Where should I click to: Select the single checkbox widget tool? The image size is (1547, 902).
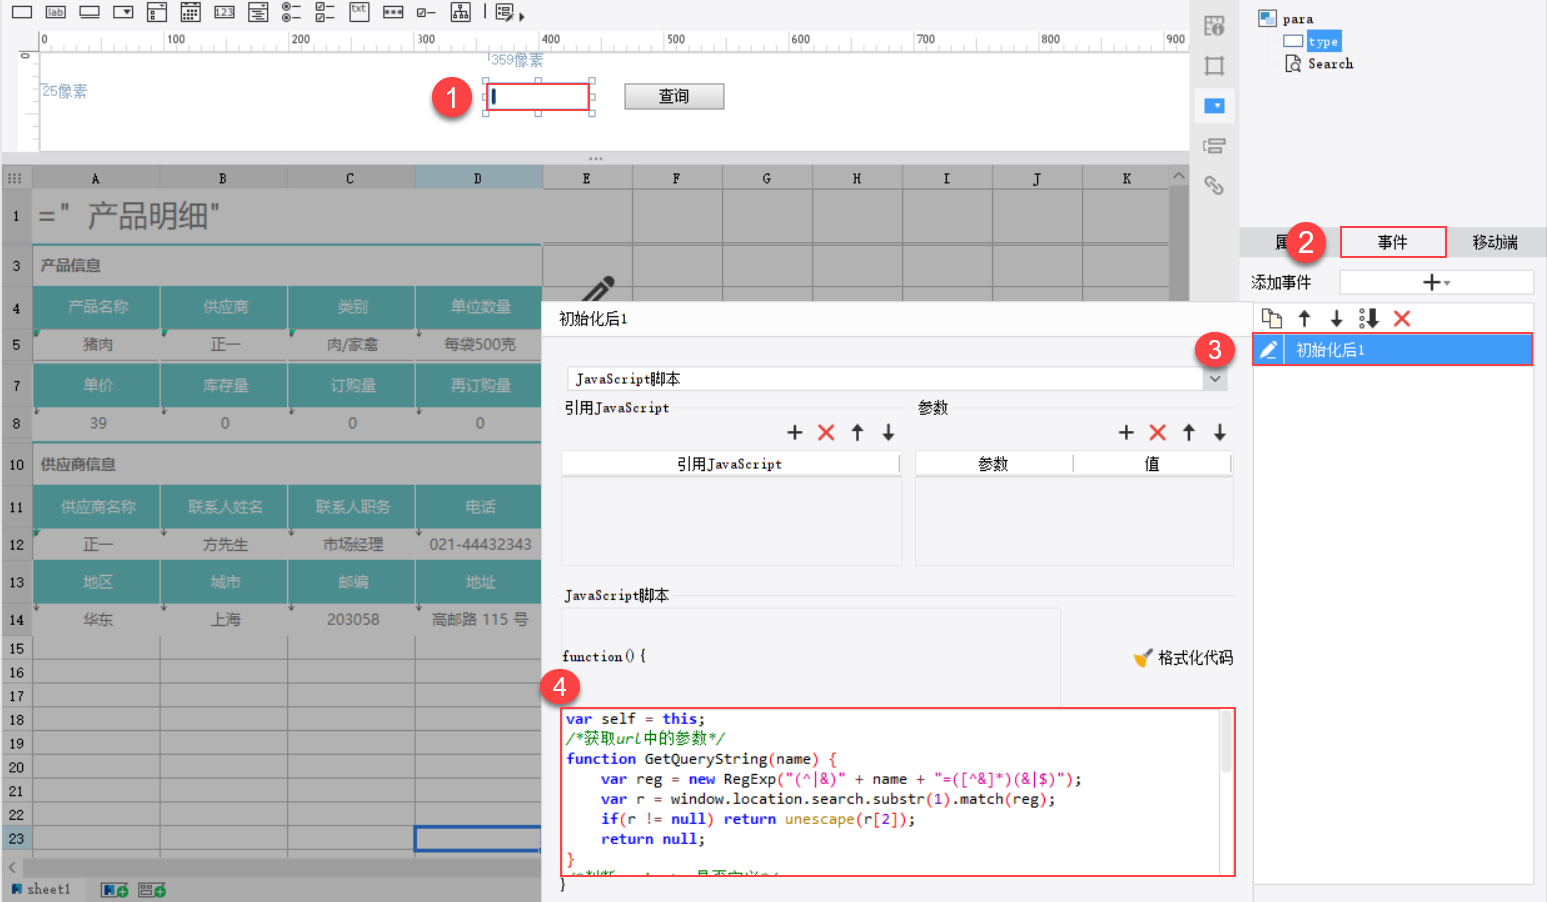tap(426, 12)
